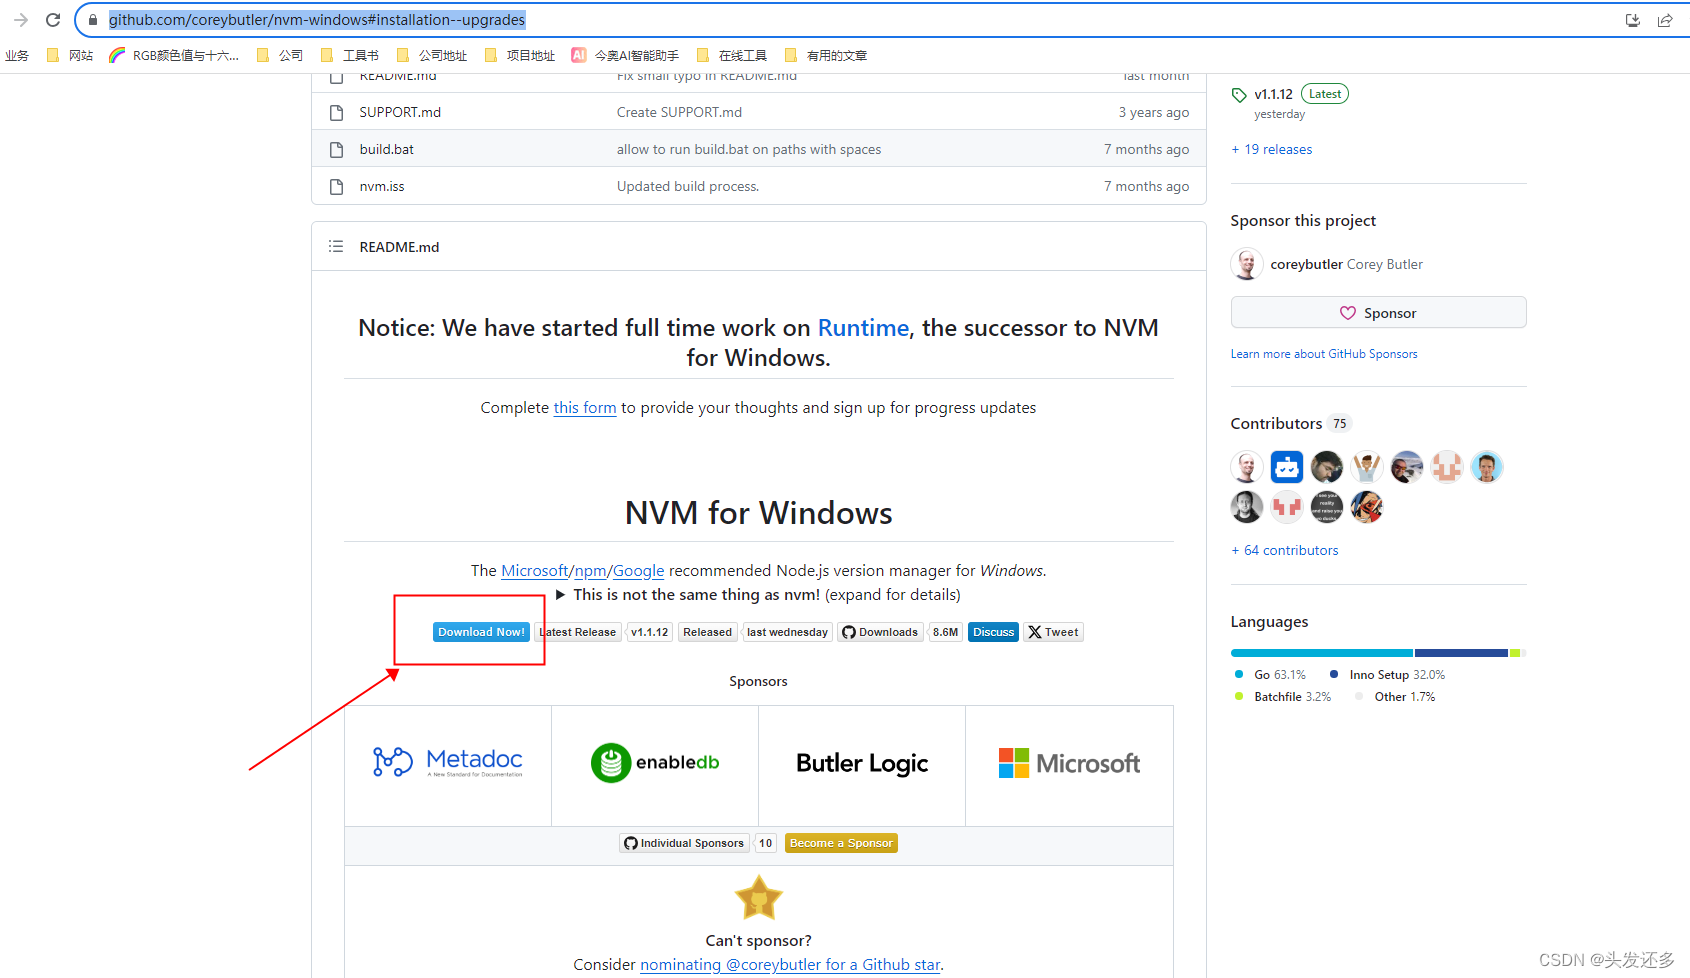Open the SUPPORT.md file
The height and width of the screenshot is (978, 1690).
tap(400, 112)
